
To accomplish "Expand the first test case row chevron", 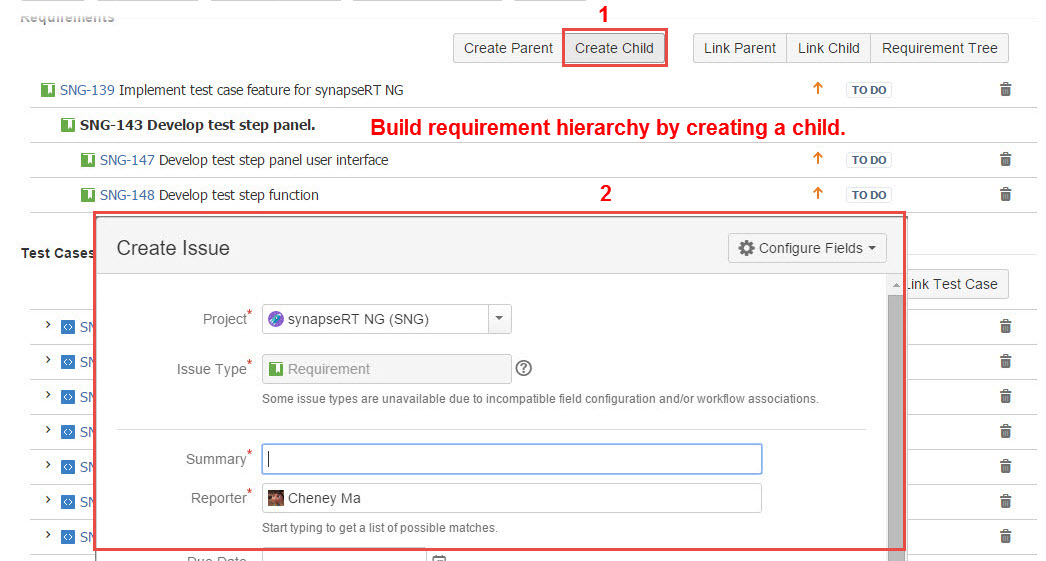I will pyautogui.click(x=47, y=326).
